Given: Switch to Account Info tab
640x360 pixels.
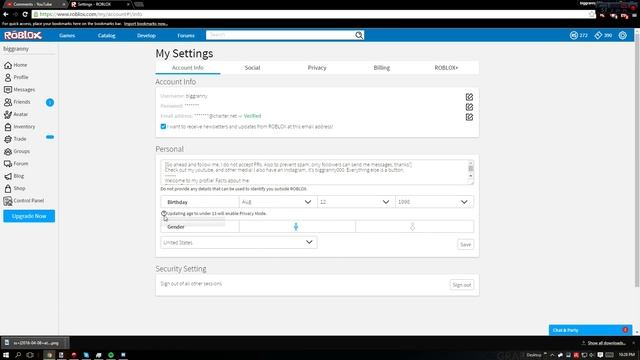Looking at the screenshot, I should 187,68.
